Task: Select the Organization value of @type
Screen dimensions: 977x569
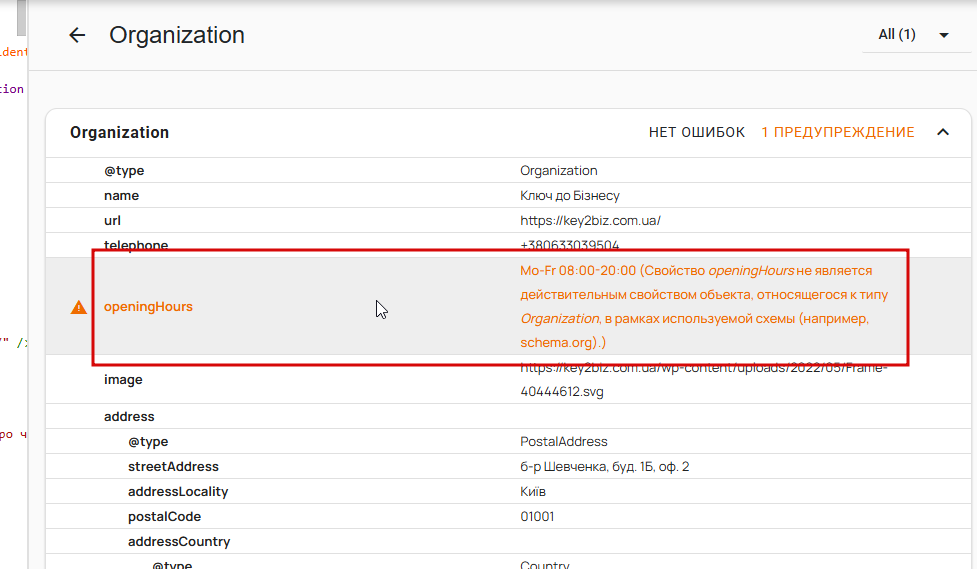Action: [x=559, y=171]
